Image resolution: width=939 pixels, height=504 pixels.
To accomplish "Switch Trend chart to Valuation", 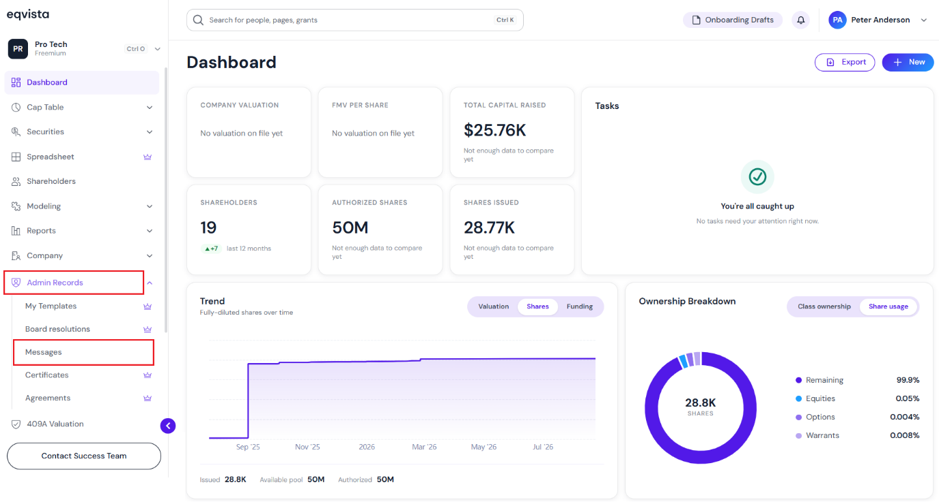I will click(x=493, y=306).
